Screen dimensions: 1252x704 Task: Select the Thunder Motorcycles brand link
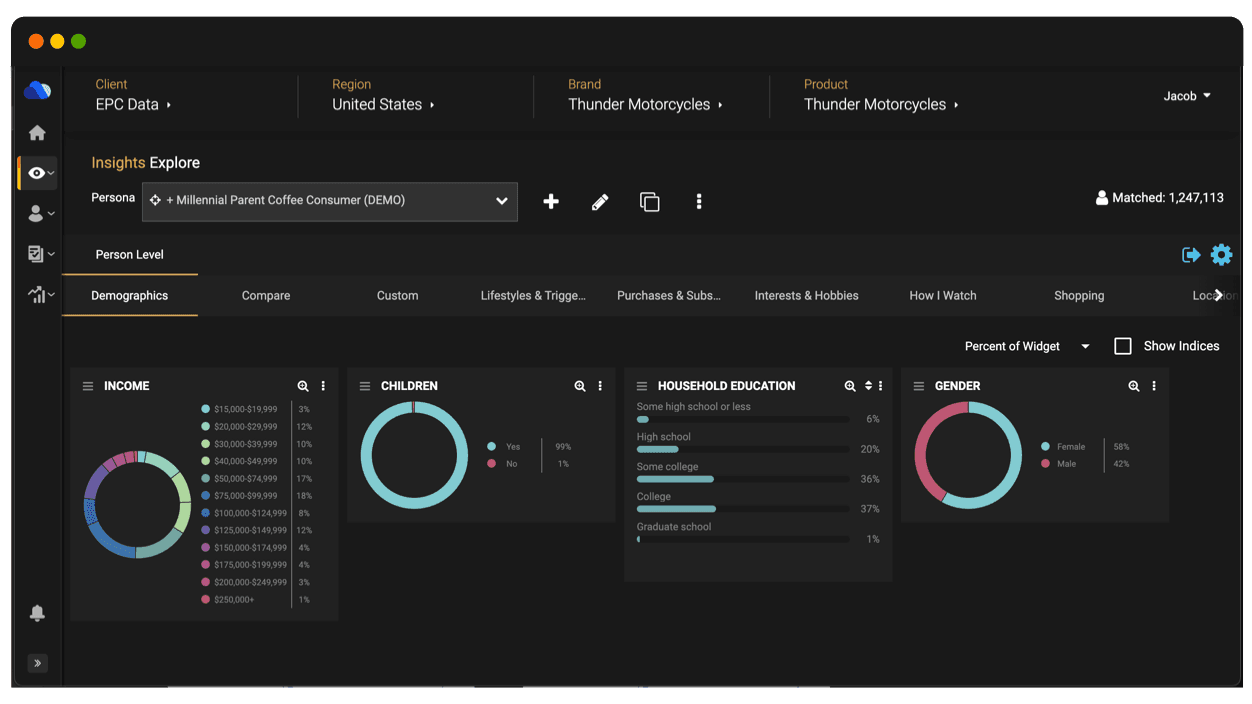[640, 104]
